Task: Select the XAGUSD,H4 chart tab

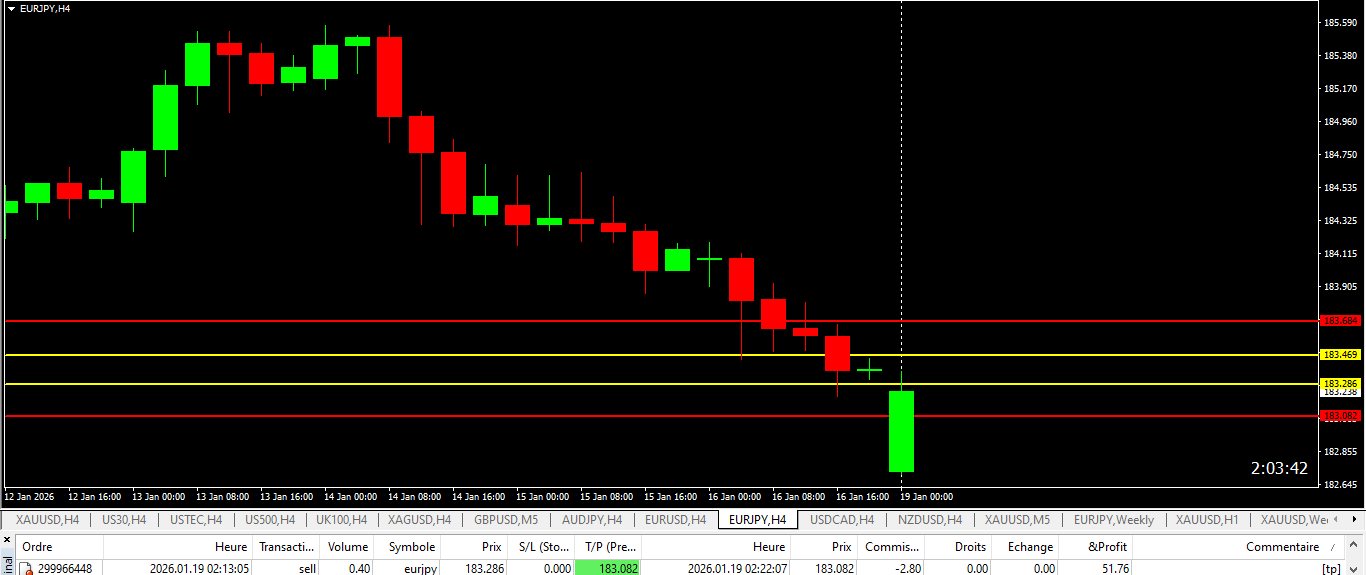Action: pos(419,520)
